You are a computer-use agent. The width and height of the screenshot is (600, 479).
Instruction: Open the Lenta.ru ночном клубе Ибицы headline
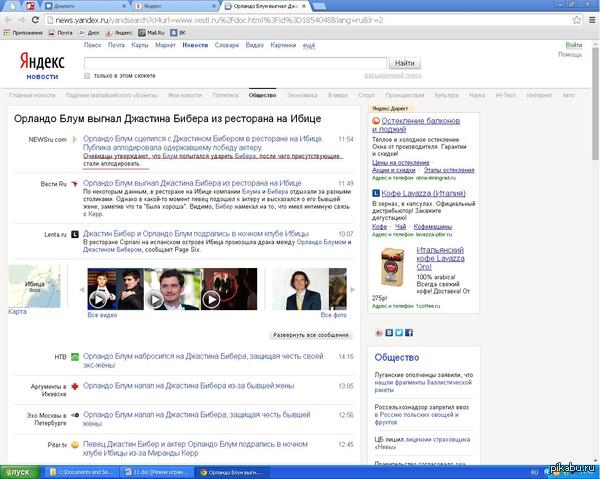[196, 234]
